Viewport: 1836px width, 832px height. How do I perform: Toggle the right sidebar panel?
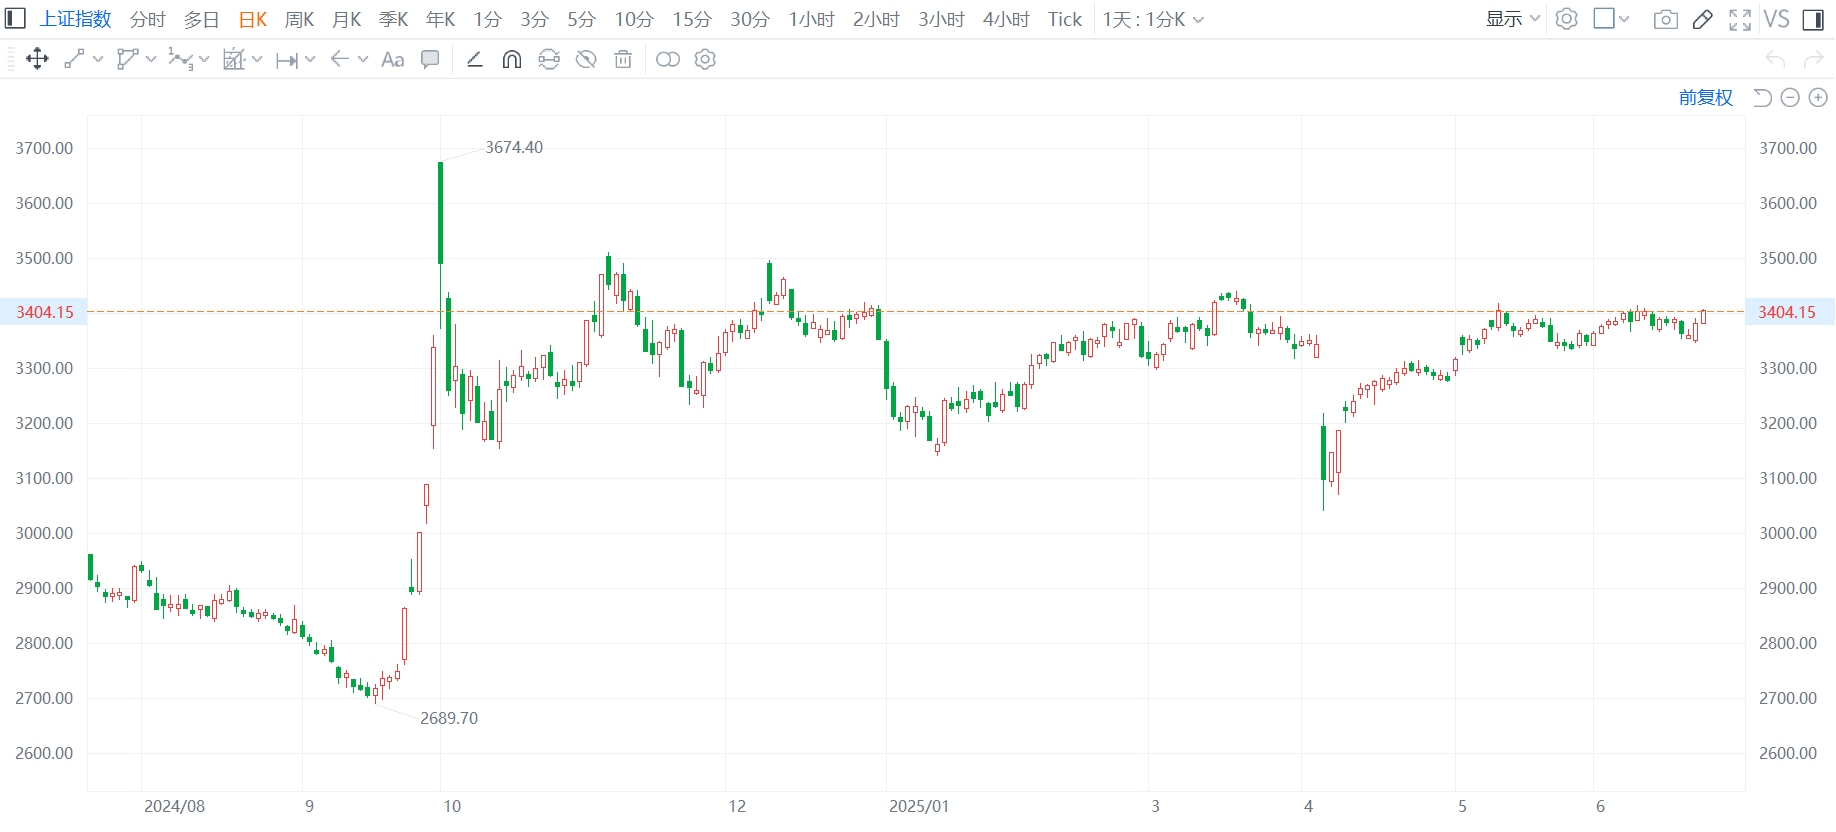[x=1813, y=20]
